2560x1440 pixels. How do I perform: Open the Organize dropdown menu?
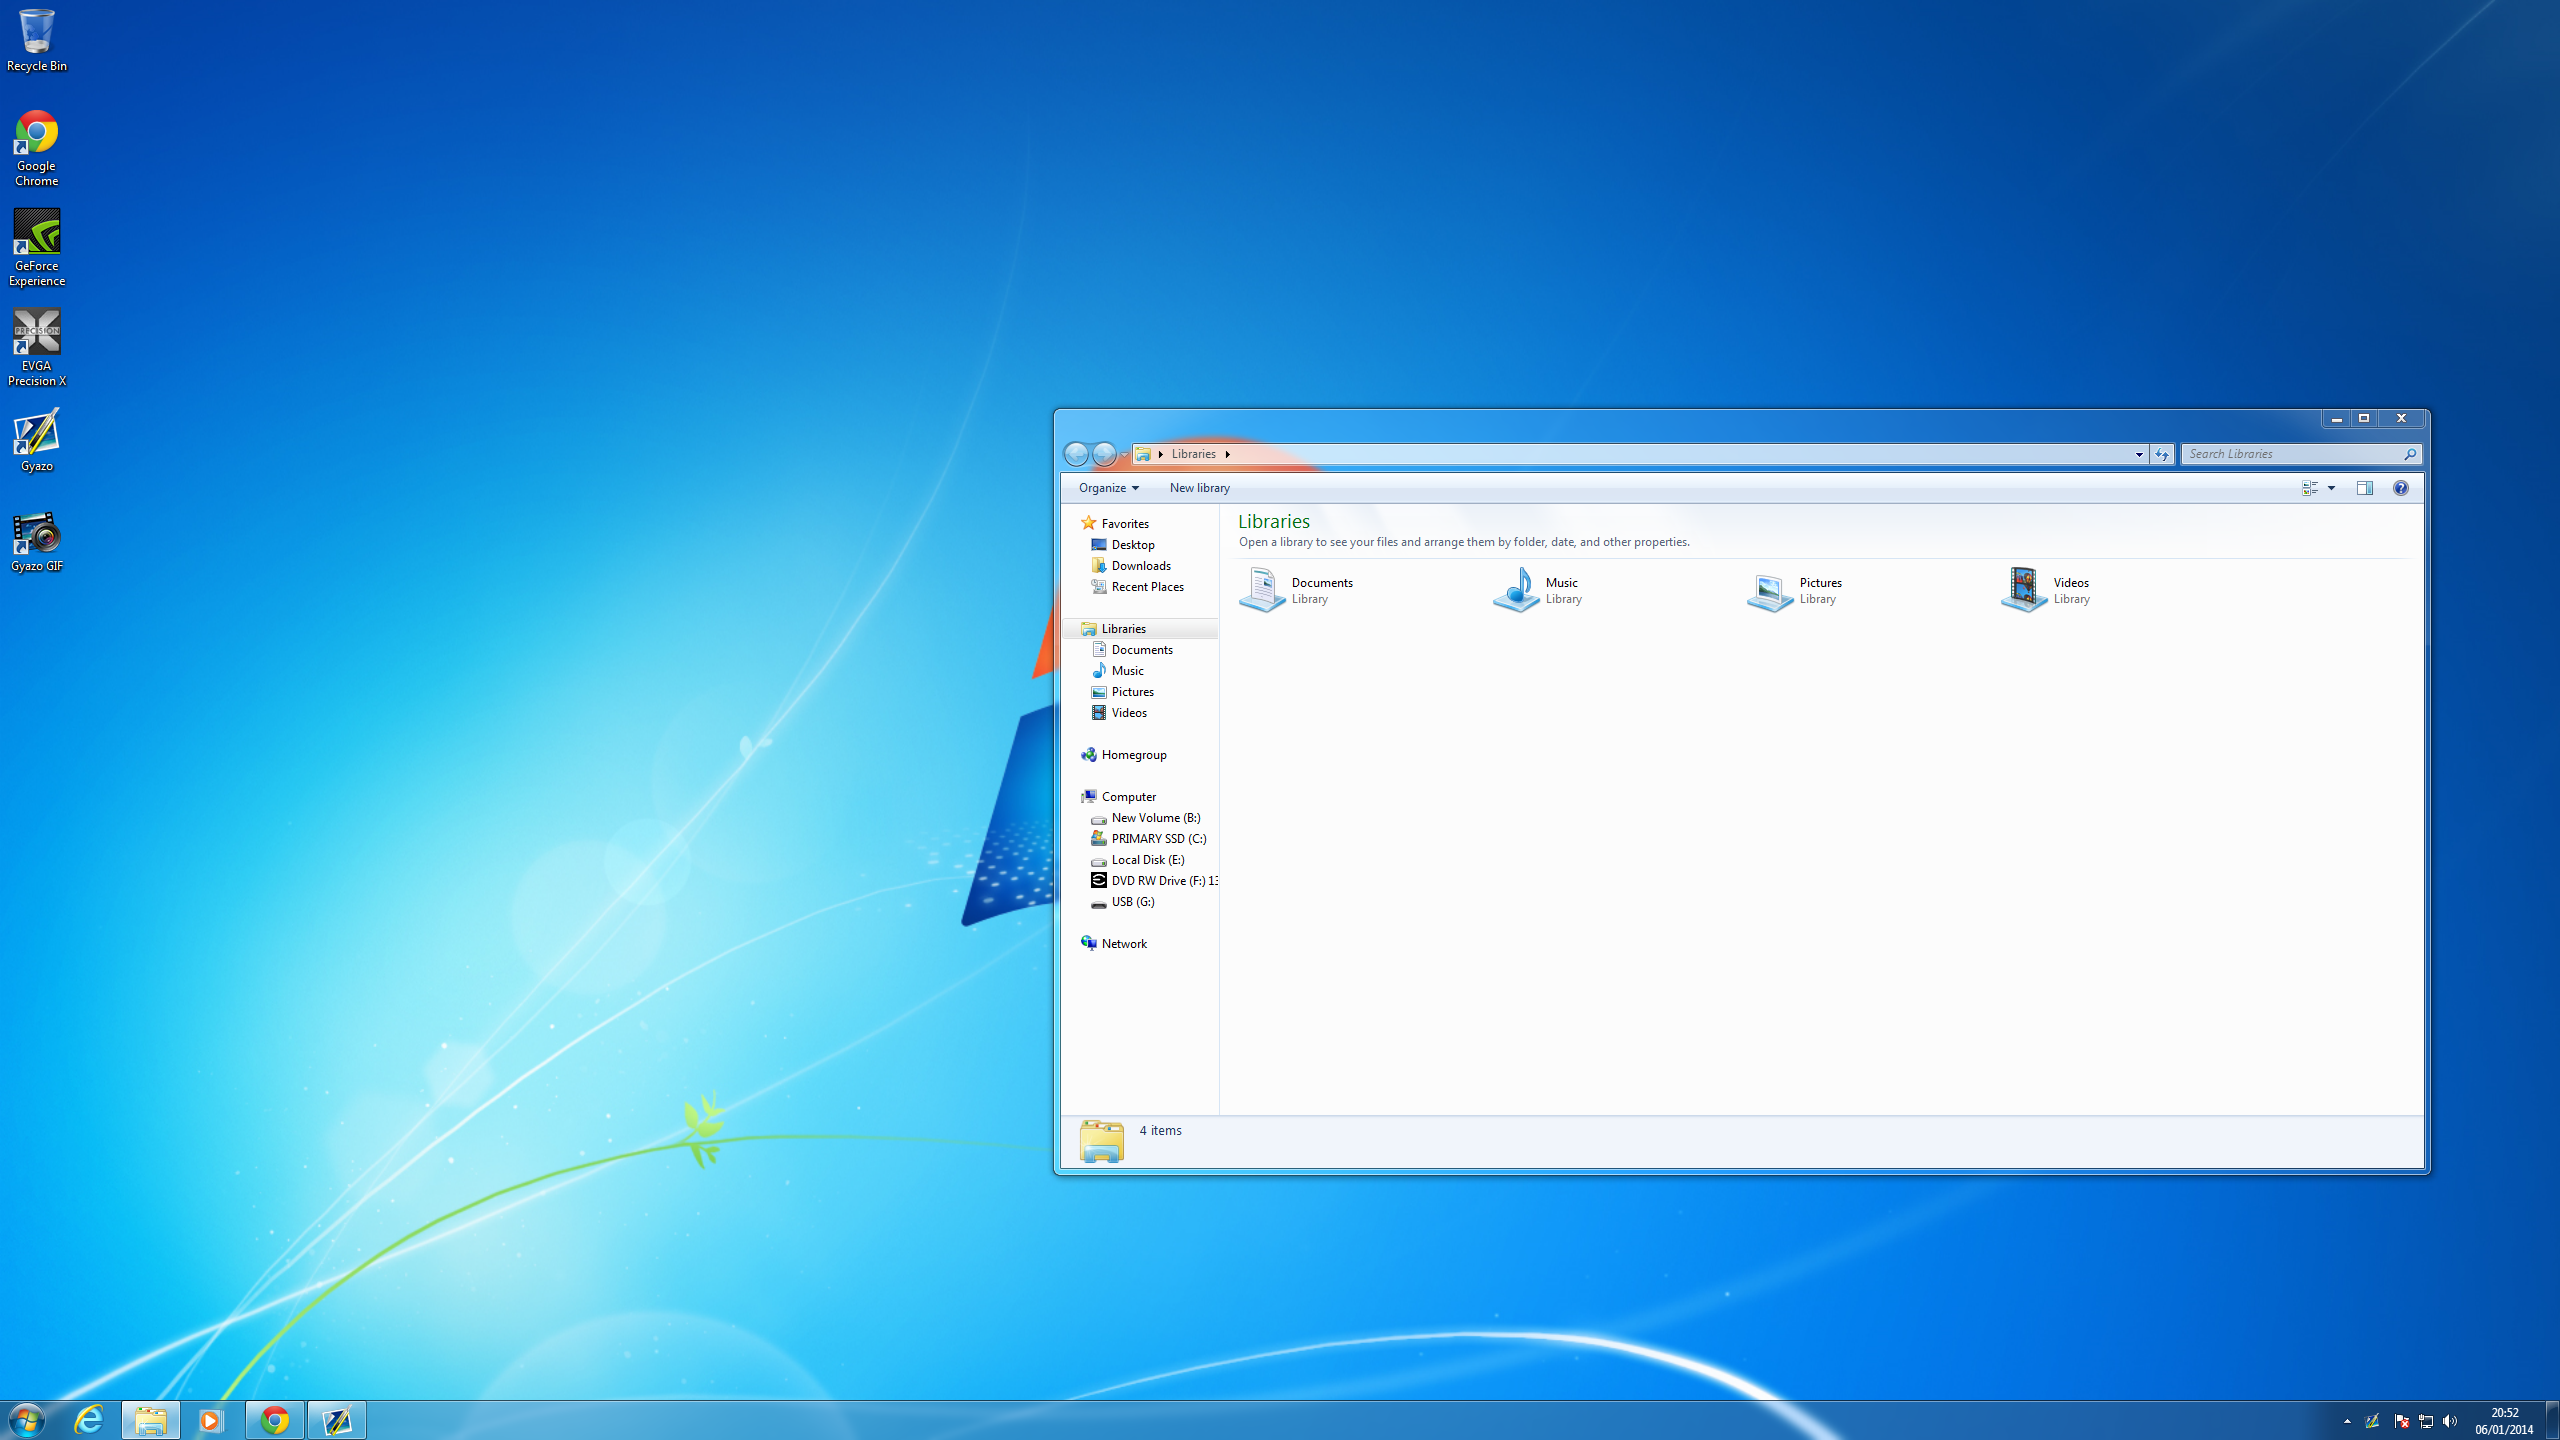(x=1108, y=488)
